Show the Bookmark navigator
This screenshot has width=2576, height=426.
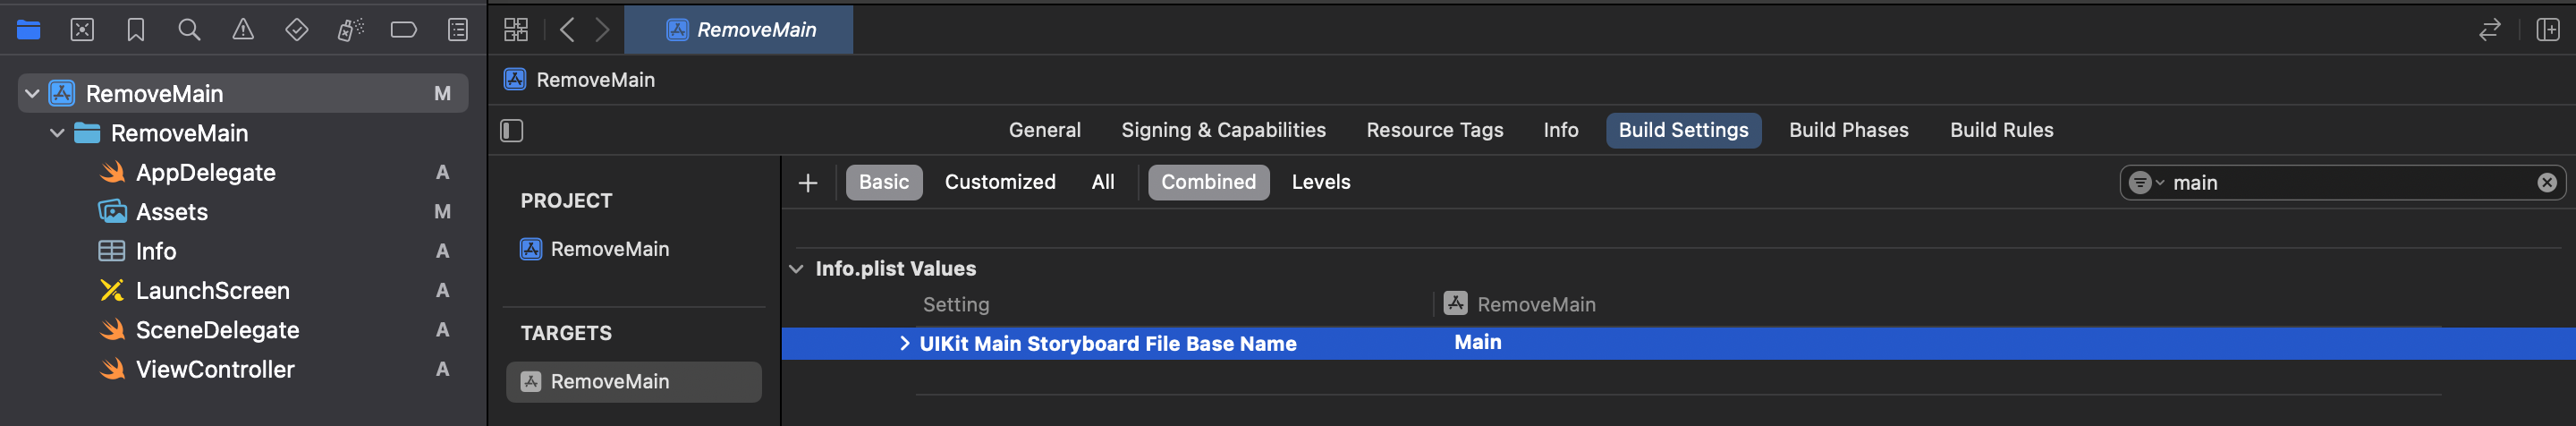coord(136,30)
